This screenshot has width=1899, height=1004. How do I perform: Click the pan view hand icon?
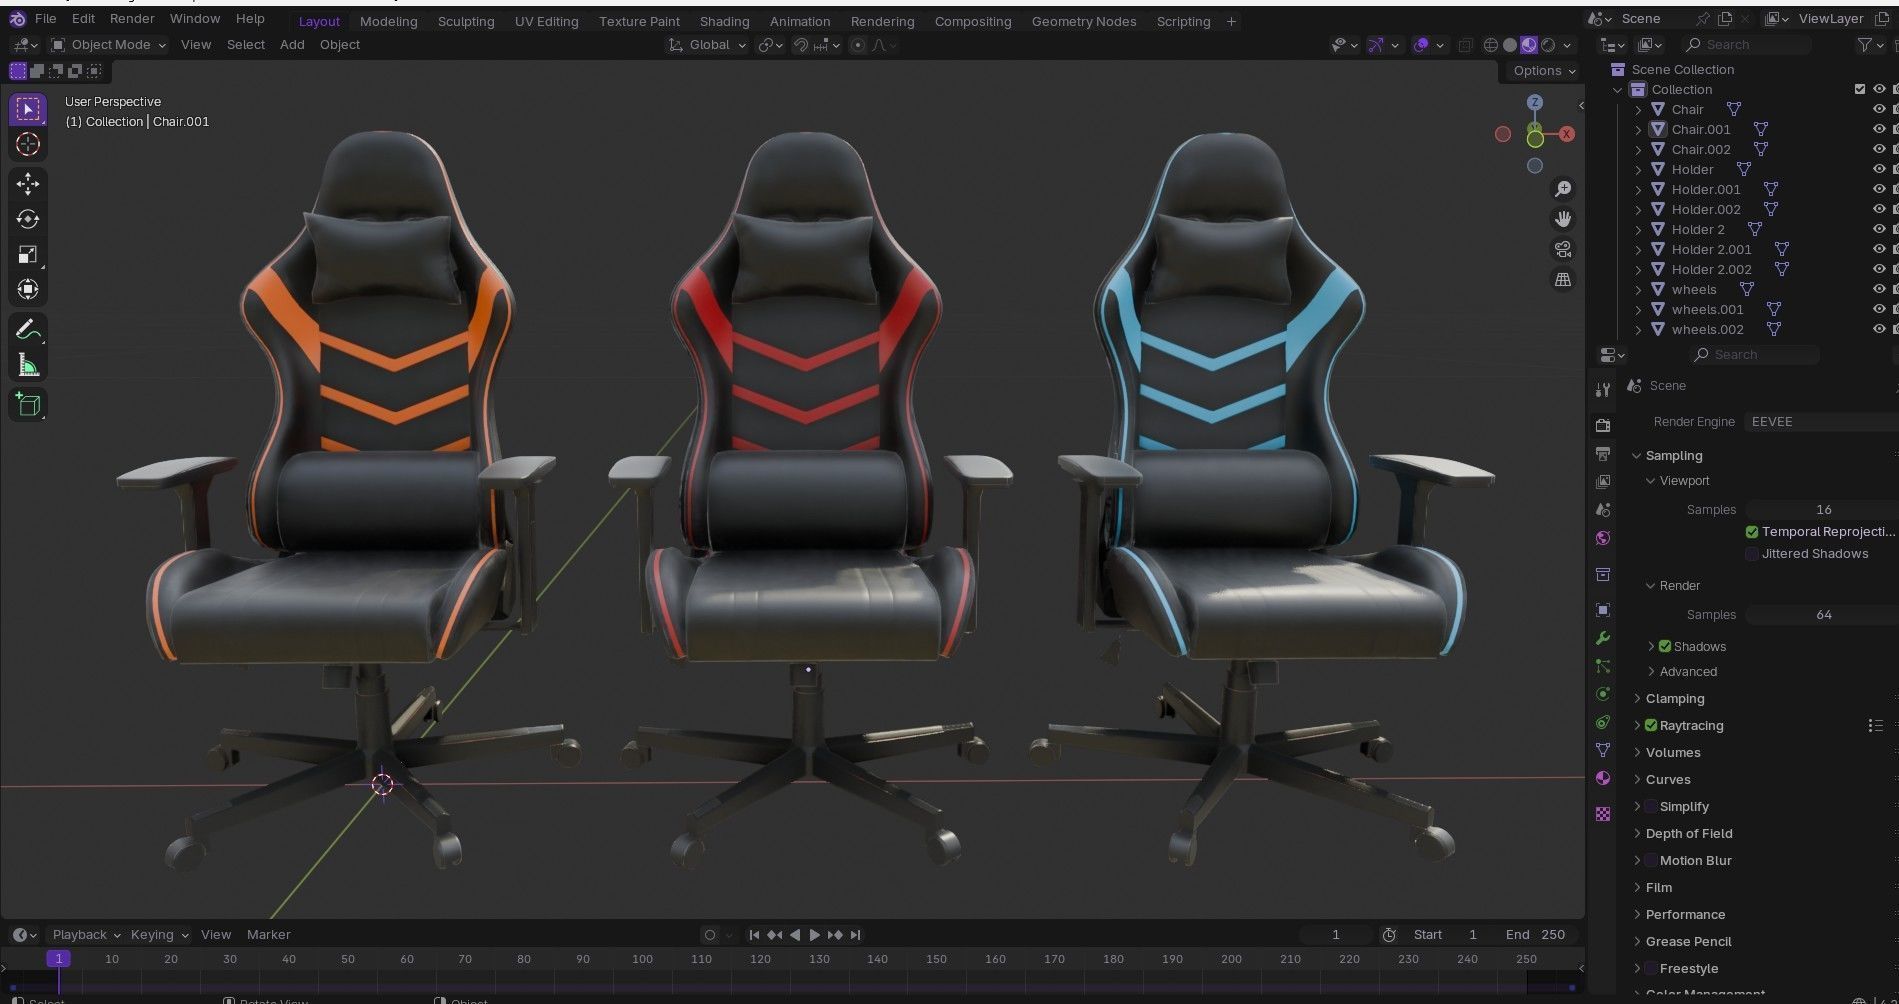1562,218
